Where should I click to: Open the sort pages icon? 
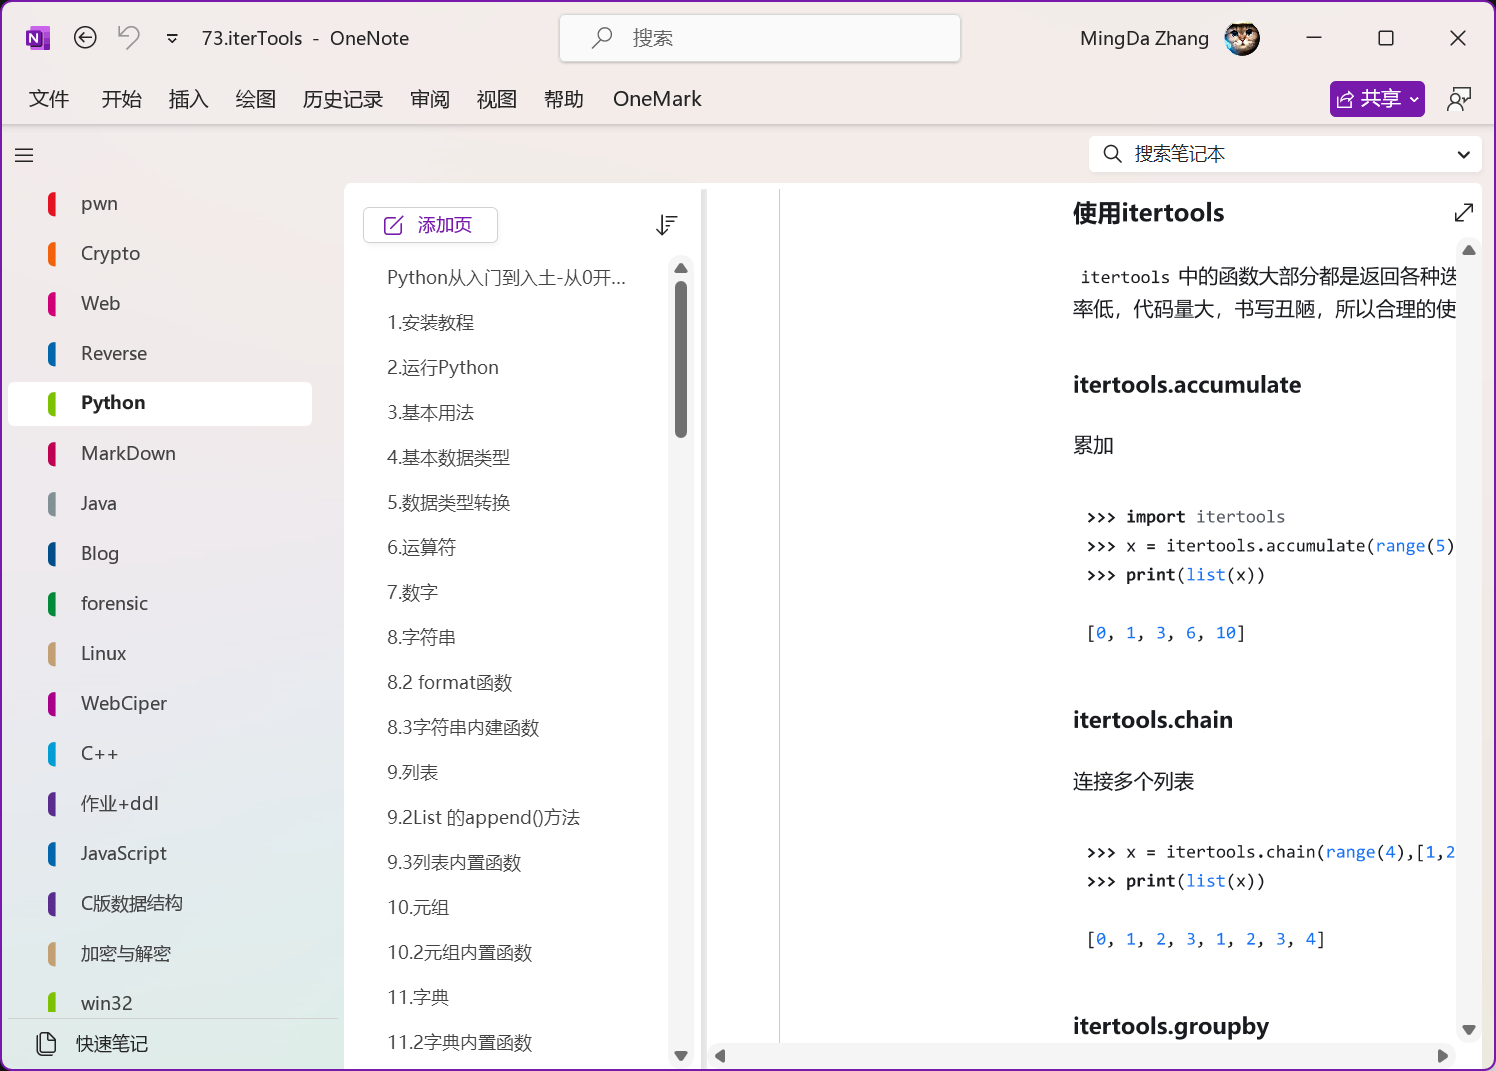tap(666, 225)
